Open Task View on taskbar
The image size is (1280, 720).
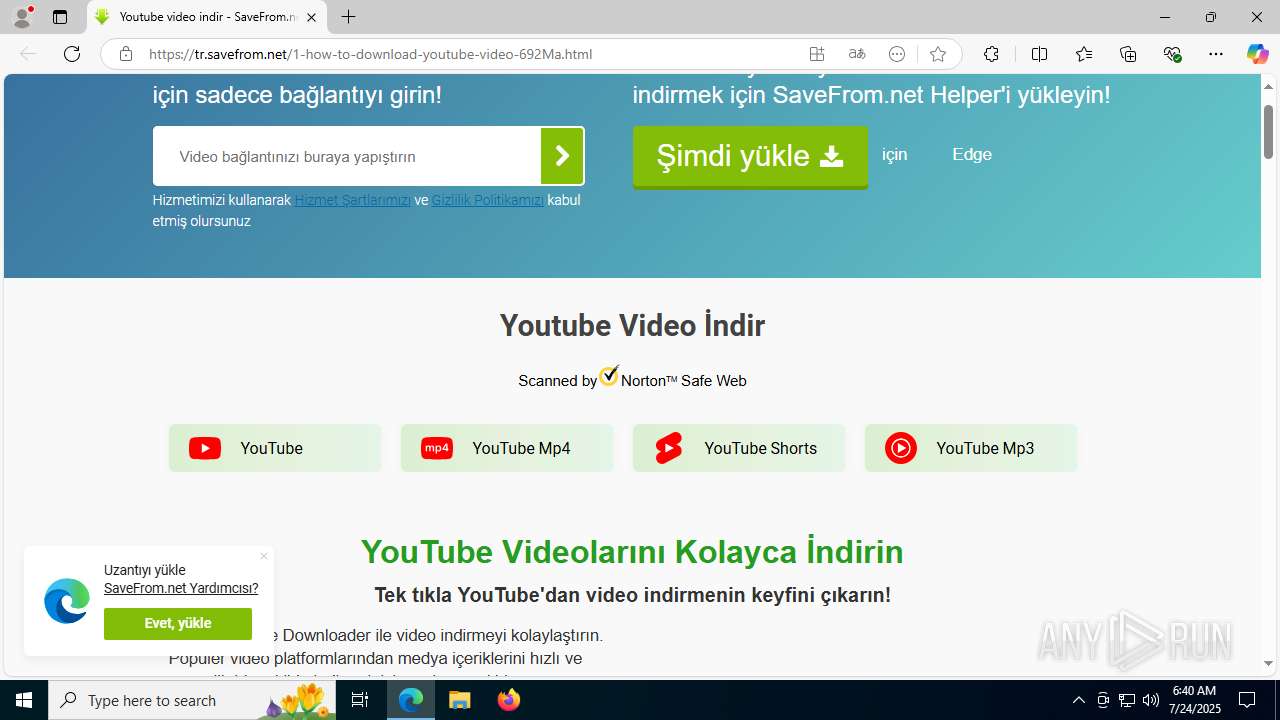pos(361,700)
